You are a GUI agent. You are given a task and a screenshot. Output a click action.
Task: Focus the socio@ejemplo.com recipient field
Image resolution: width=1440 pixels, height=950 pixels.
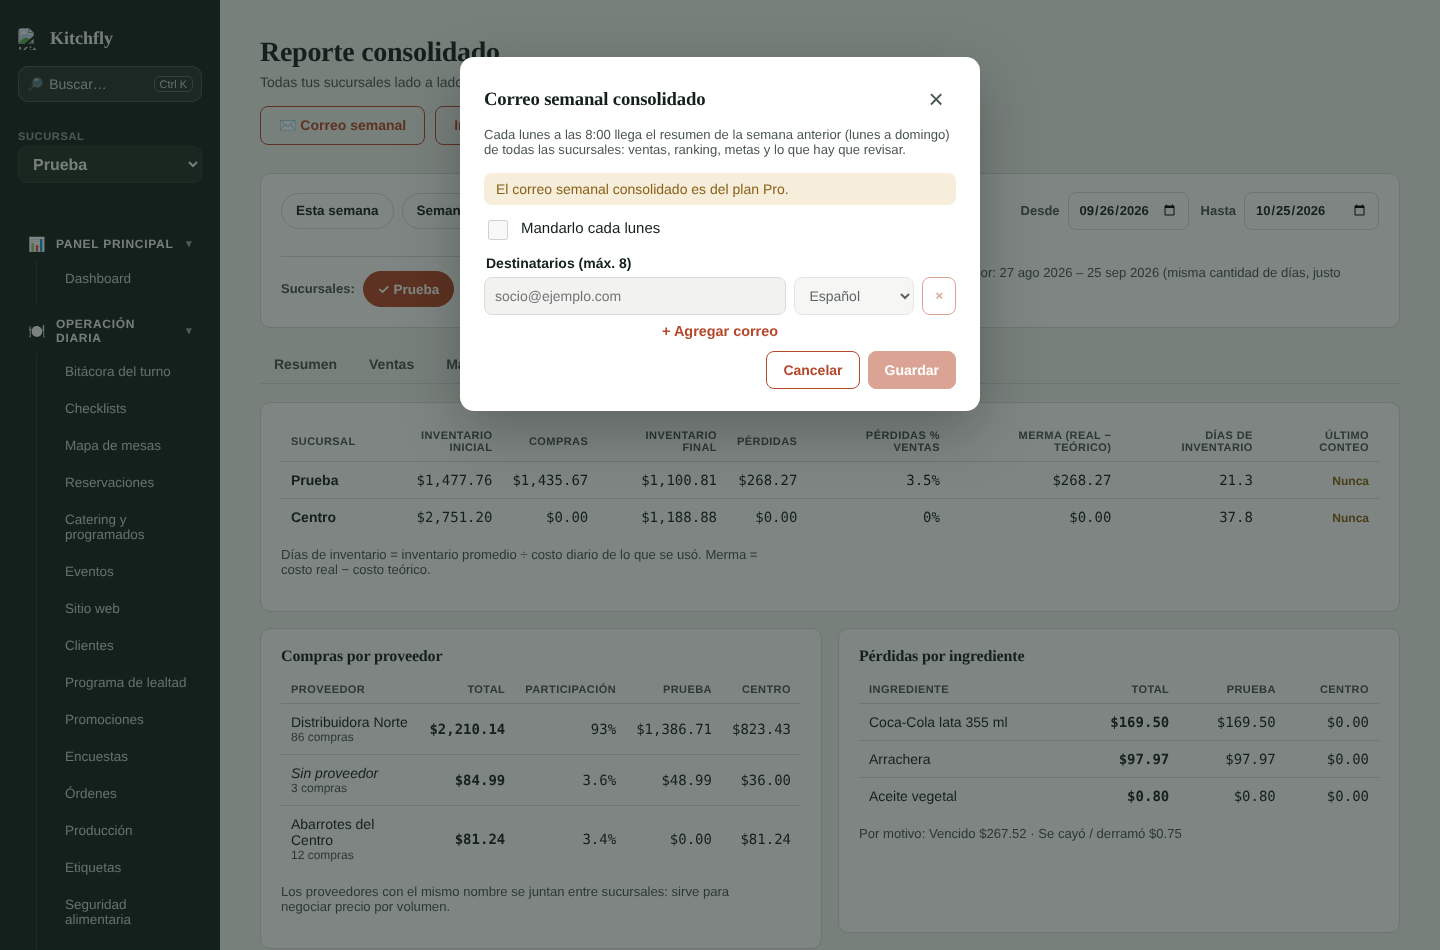[635, 296]
